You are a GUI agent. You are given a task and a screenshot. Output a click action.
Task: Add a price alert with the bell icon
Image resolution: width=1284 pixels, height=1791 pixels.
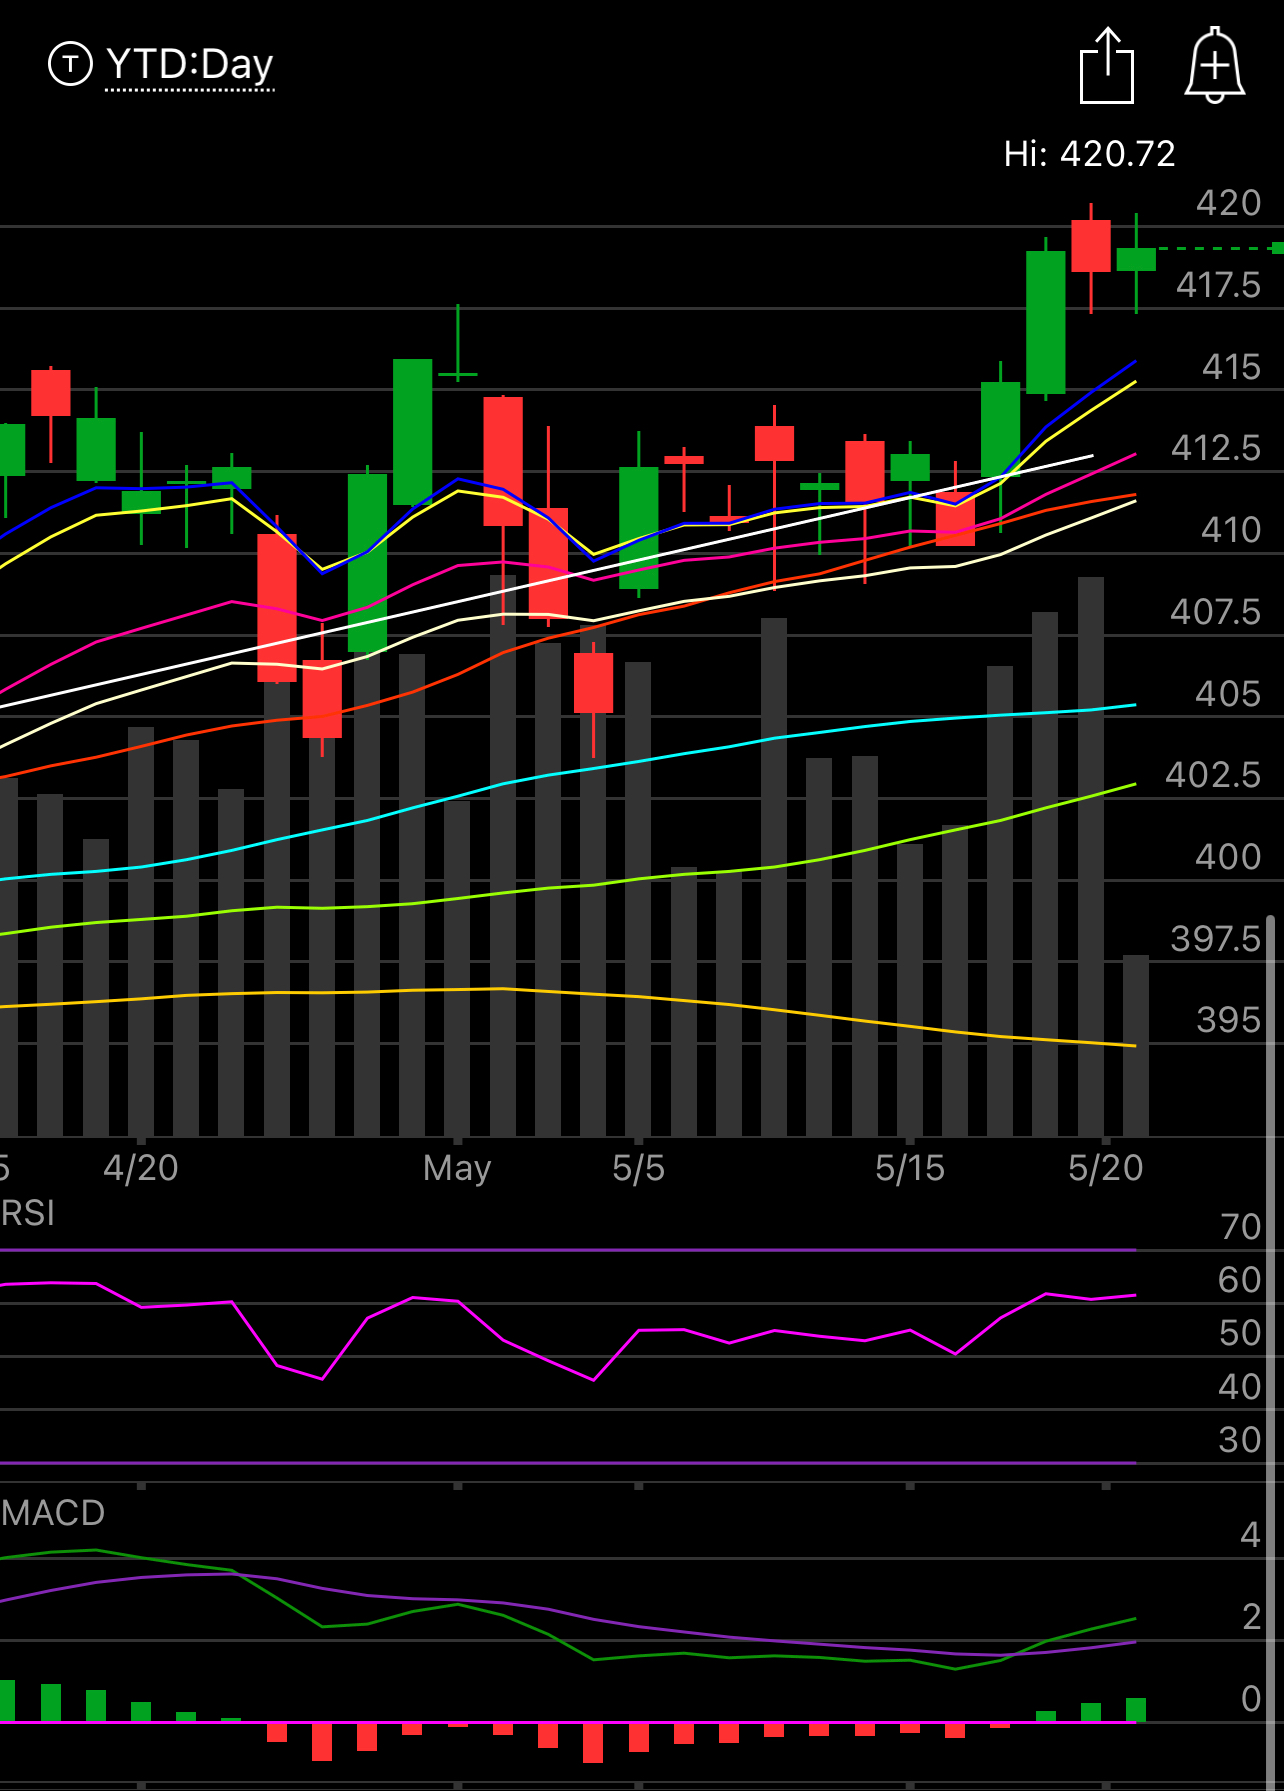[1215, 66]
